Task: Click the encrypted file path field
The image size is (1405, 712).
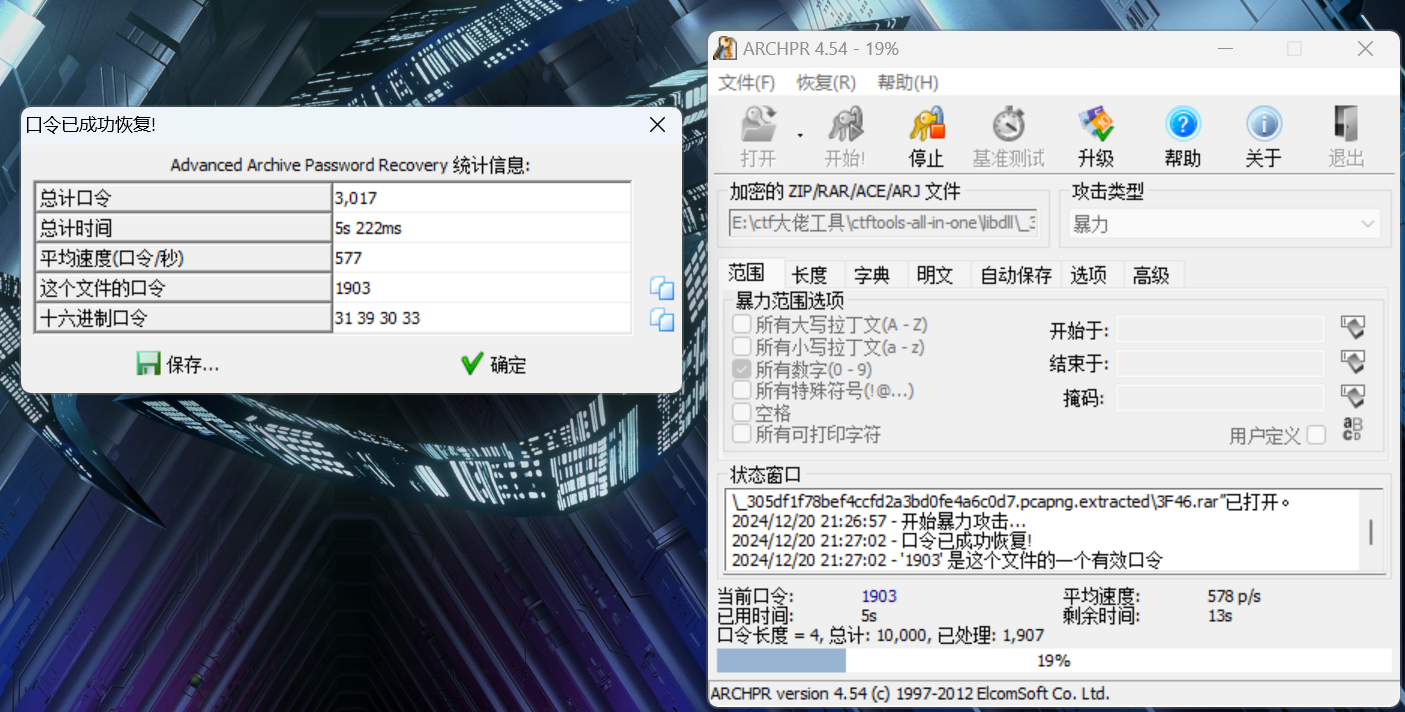Action: pyautogui.click(x=885, y=223)
